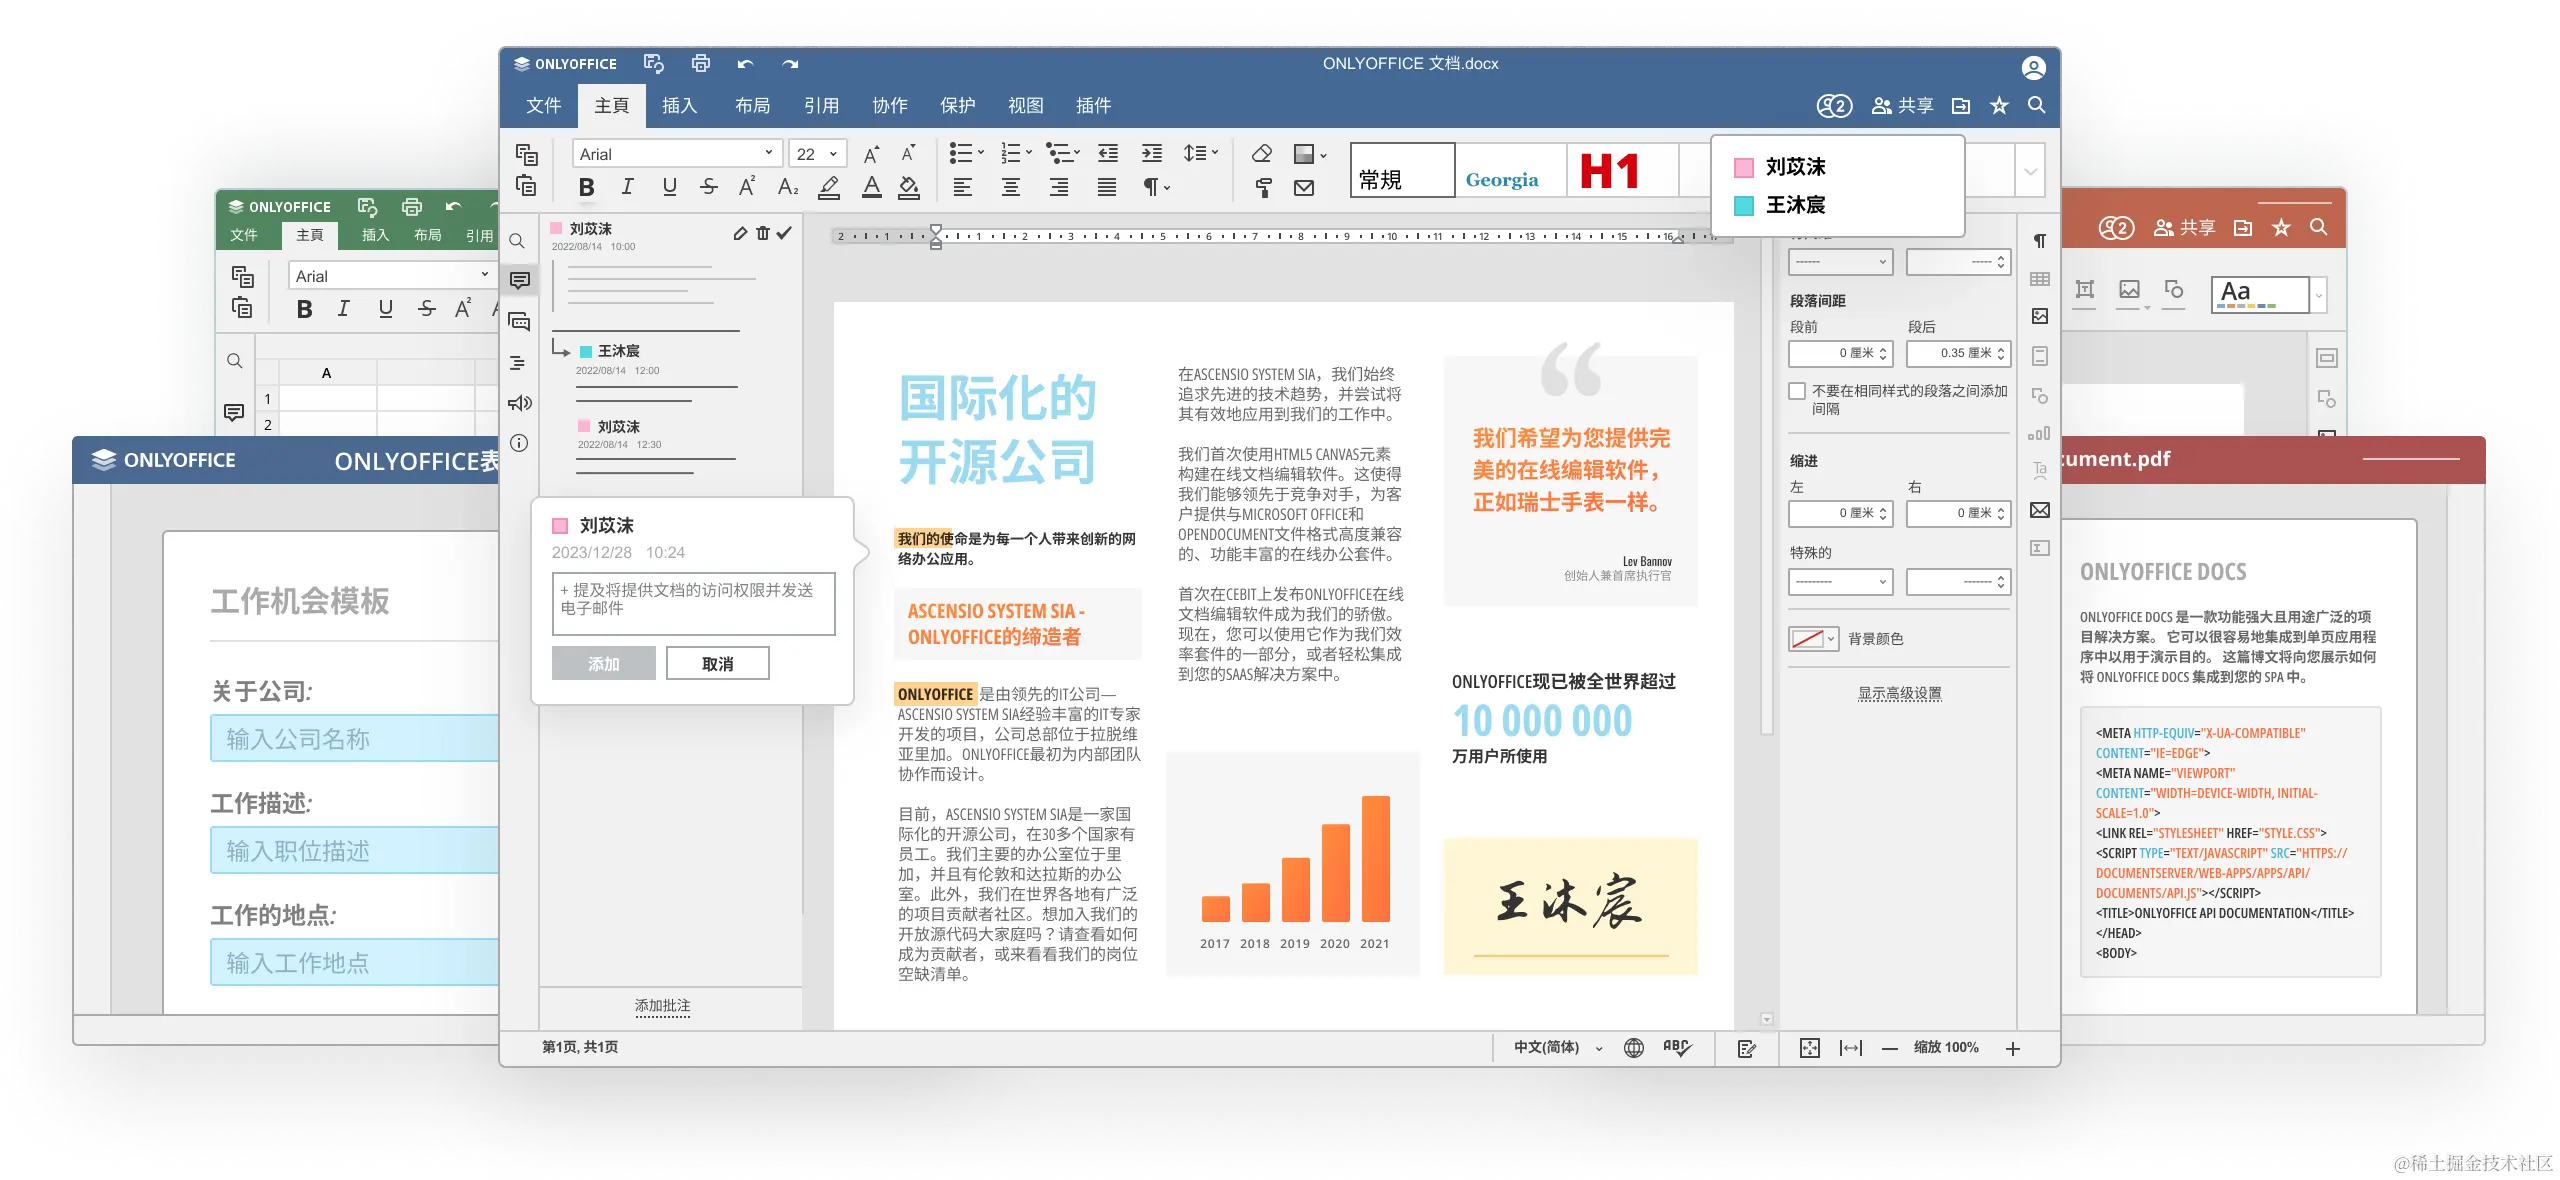Open the comments panel in left sidebar

coord(519,280)
